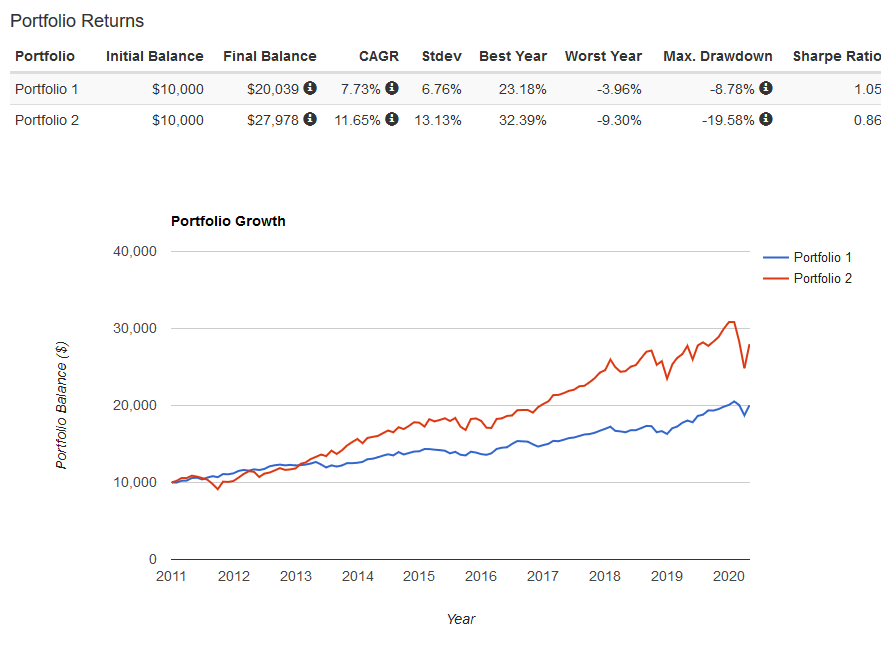Click the Best Year column header
This screenshot has width=881, height=647.
(513, 56)
